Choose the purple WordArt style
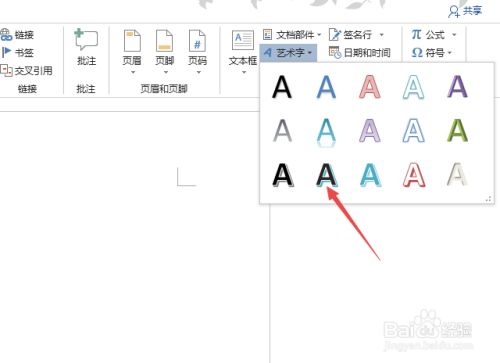The image size is (500, 363). (x=457, y=87)
